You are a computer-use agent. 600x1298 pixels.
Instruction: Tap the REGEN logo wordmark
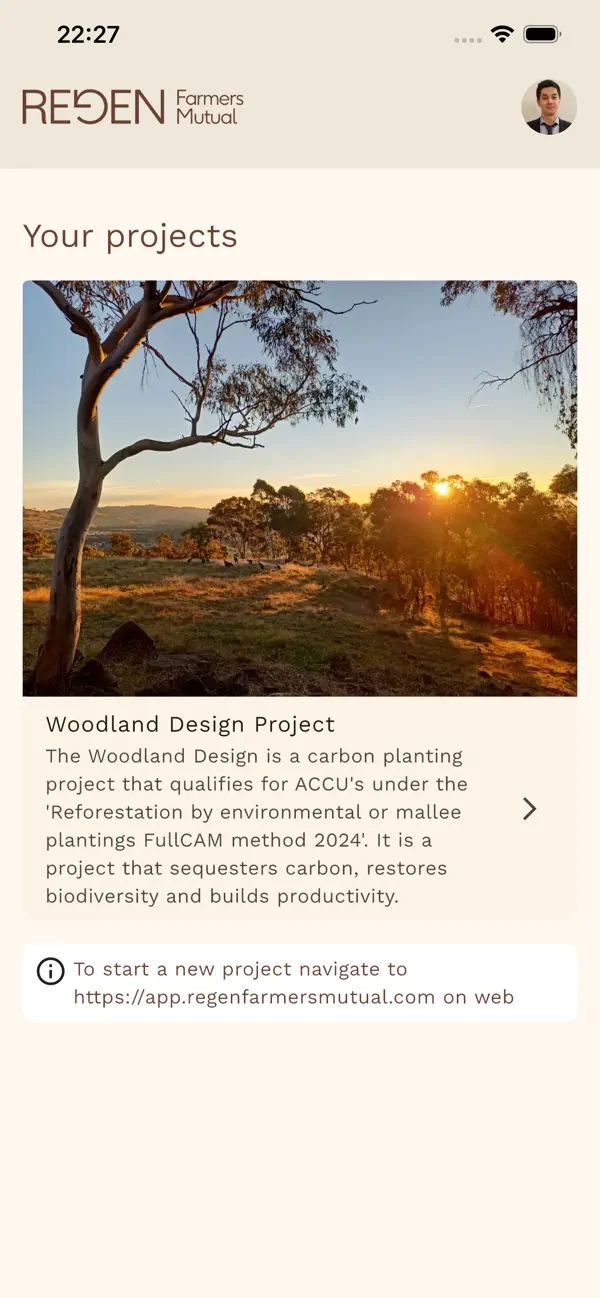(93, 107)
